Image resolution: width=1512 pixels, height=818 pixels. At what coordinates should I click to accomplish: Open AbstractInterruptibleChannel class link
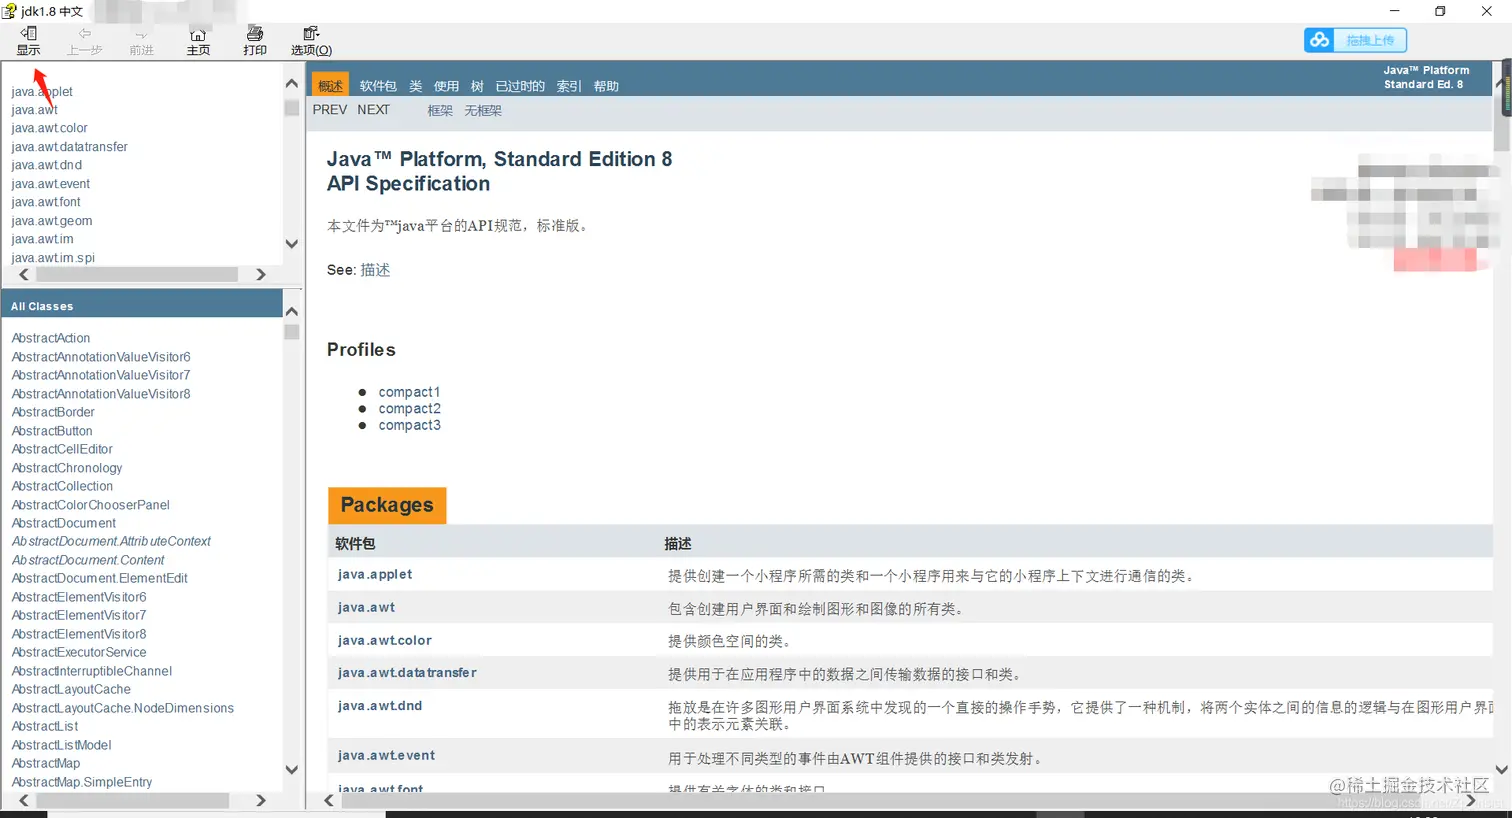[x=92, y=671]
